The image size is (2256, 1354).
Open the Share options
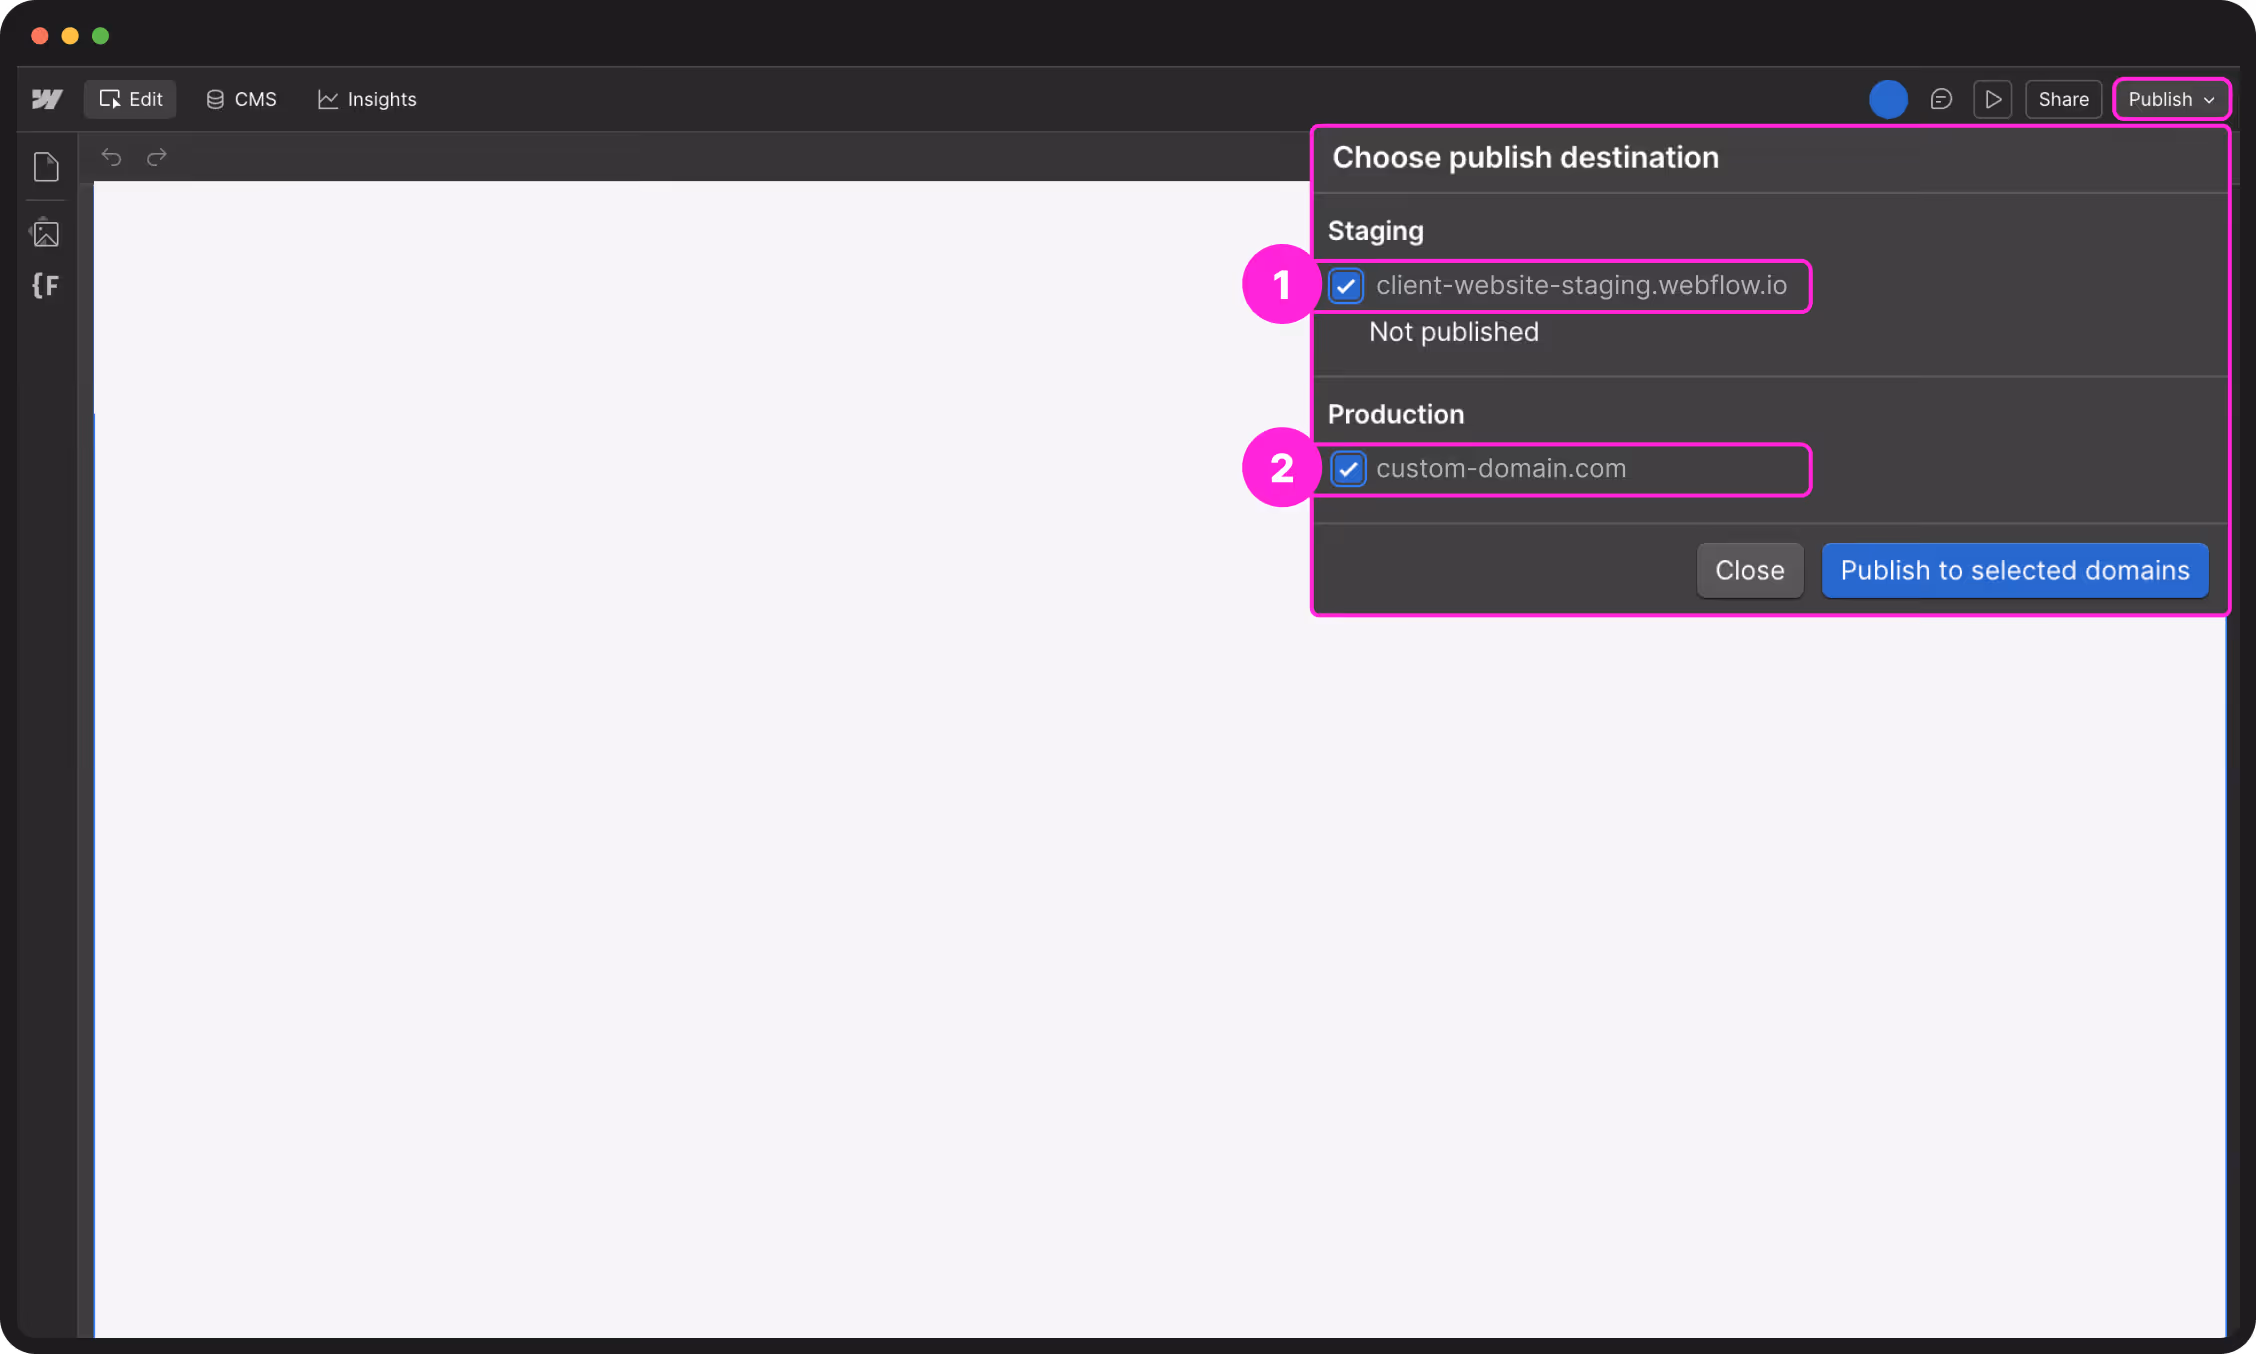2063,99
